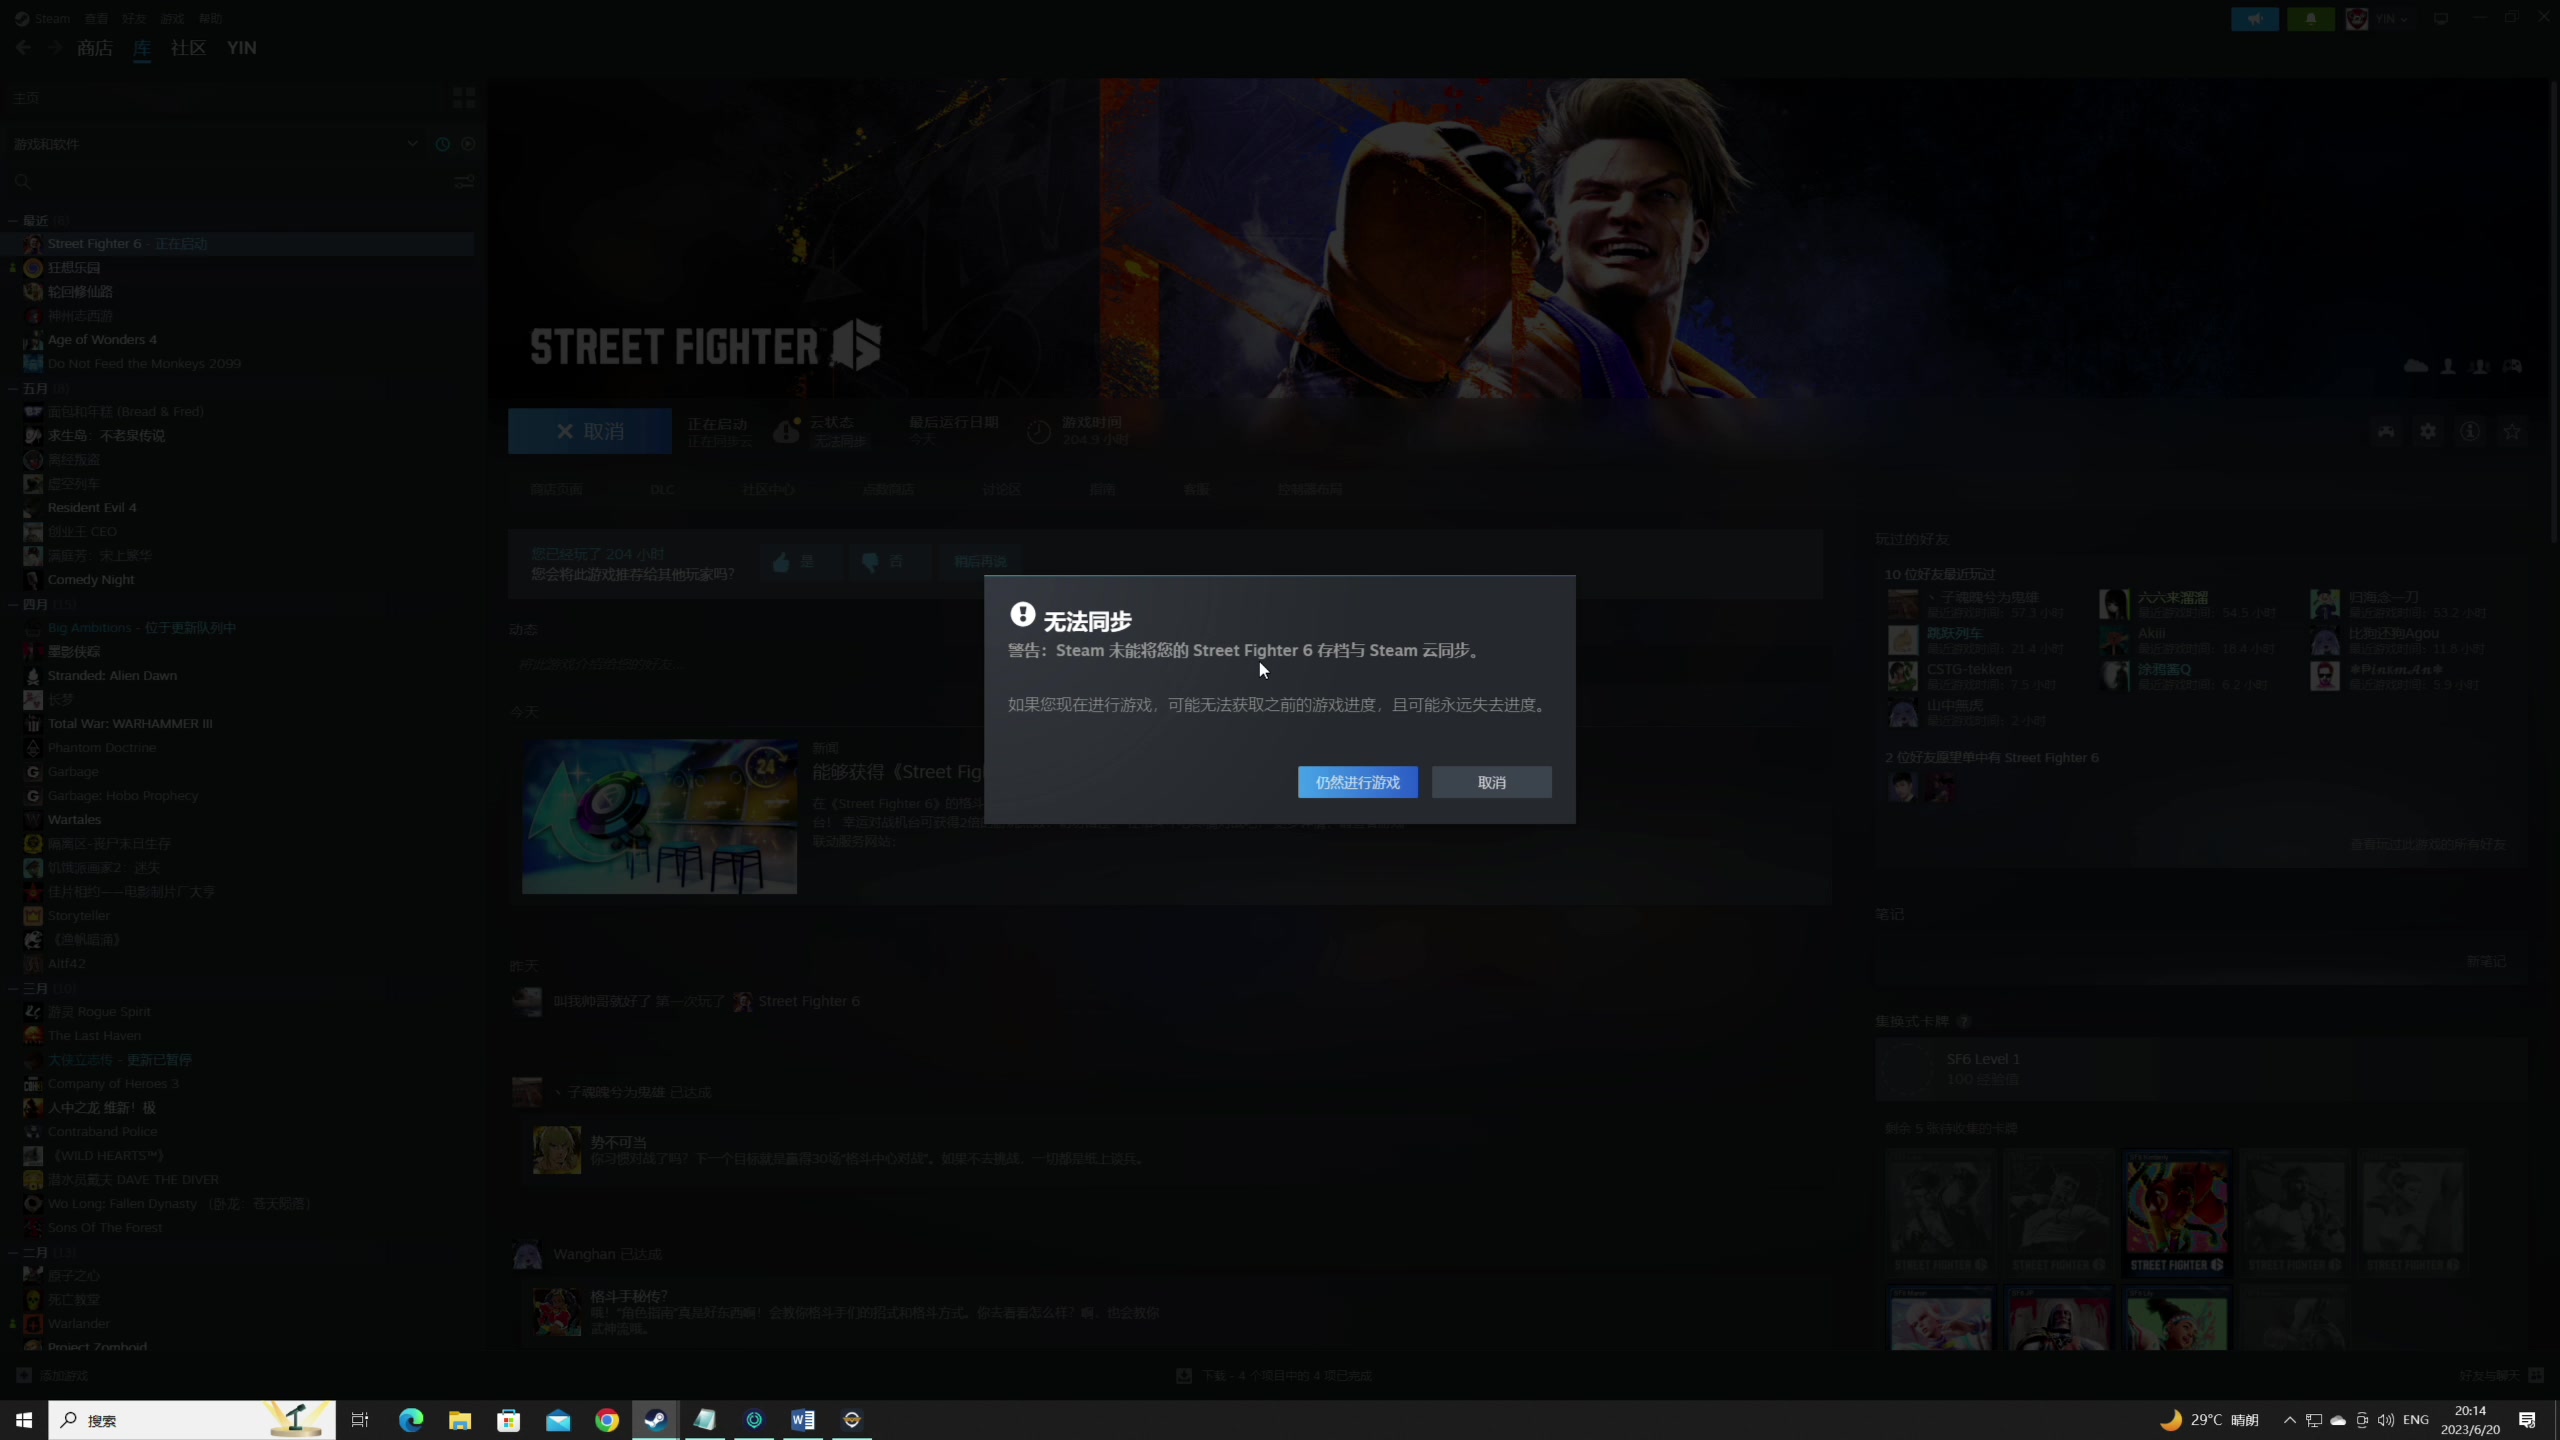The height and width of the screenshot is (1440, 2560).
Task: Click the single-player feature icon
Action: click(x=2448, y=366)
